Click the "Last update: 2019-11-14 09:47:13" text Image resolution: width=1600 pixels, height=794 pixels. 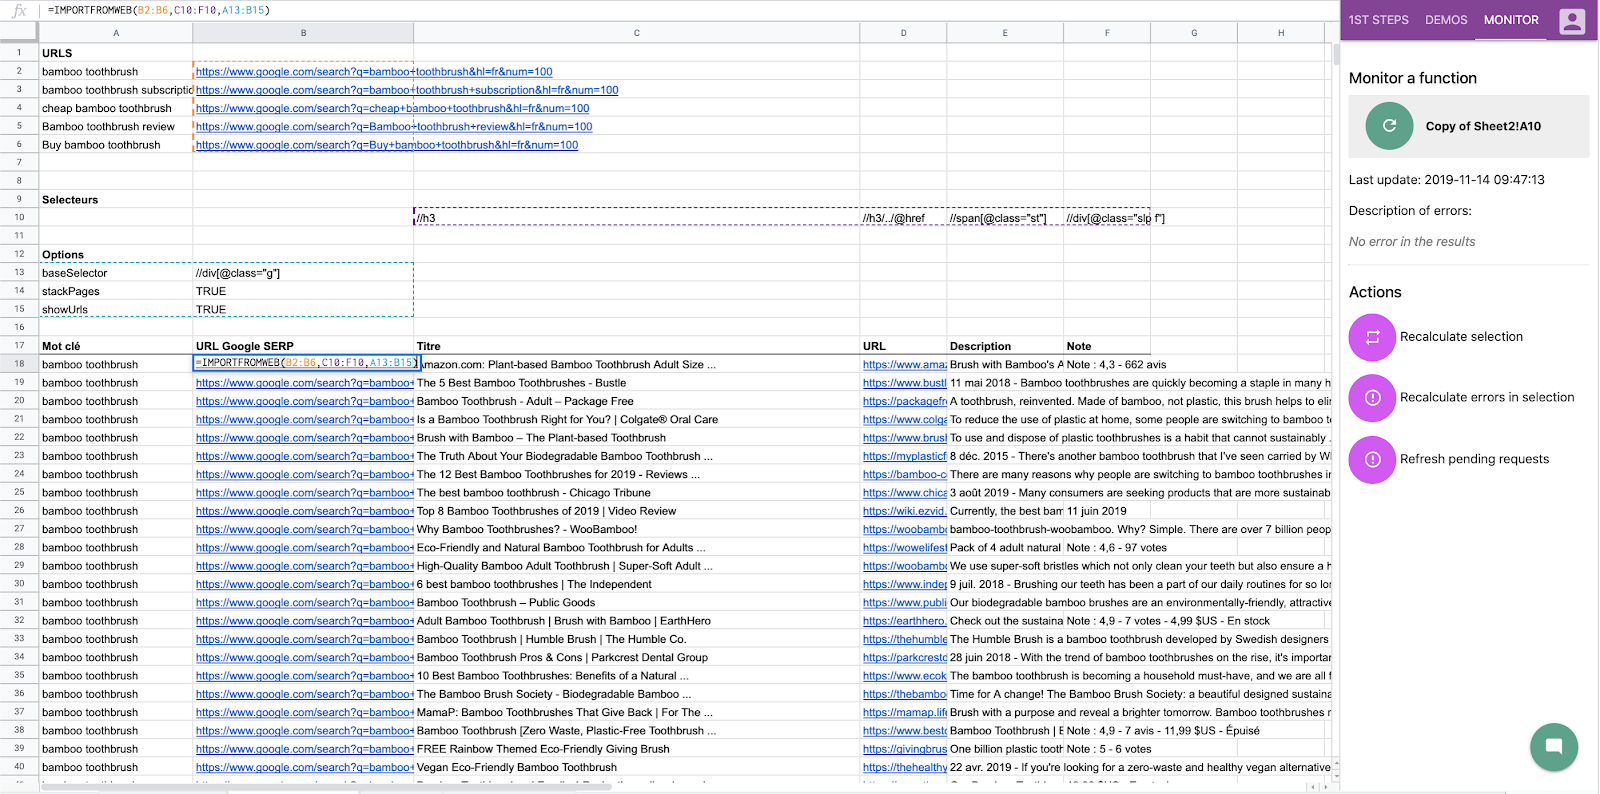click(1446, 180)
